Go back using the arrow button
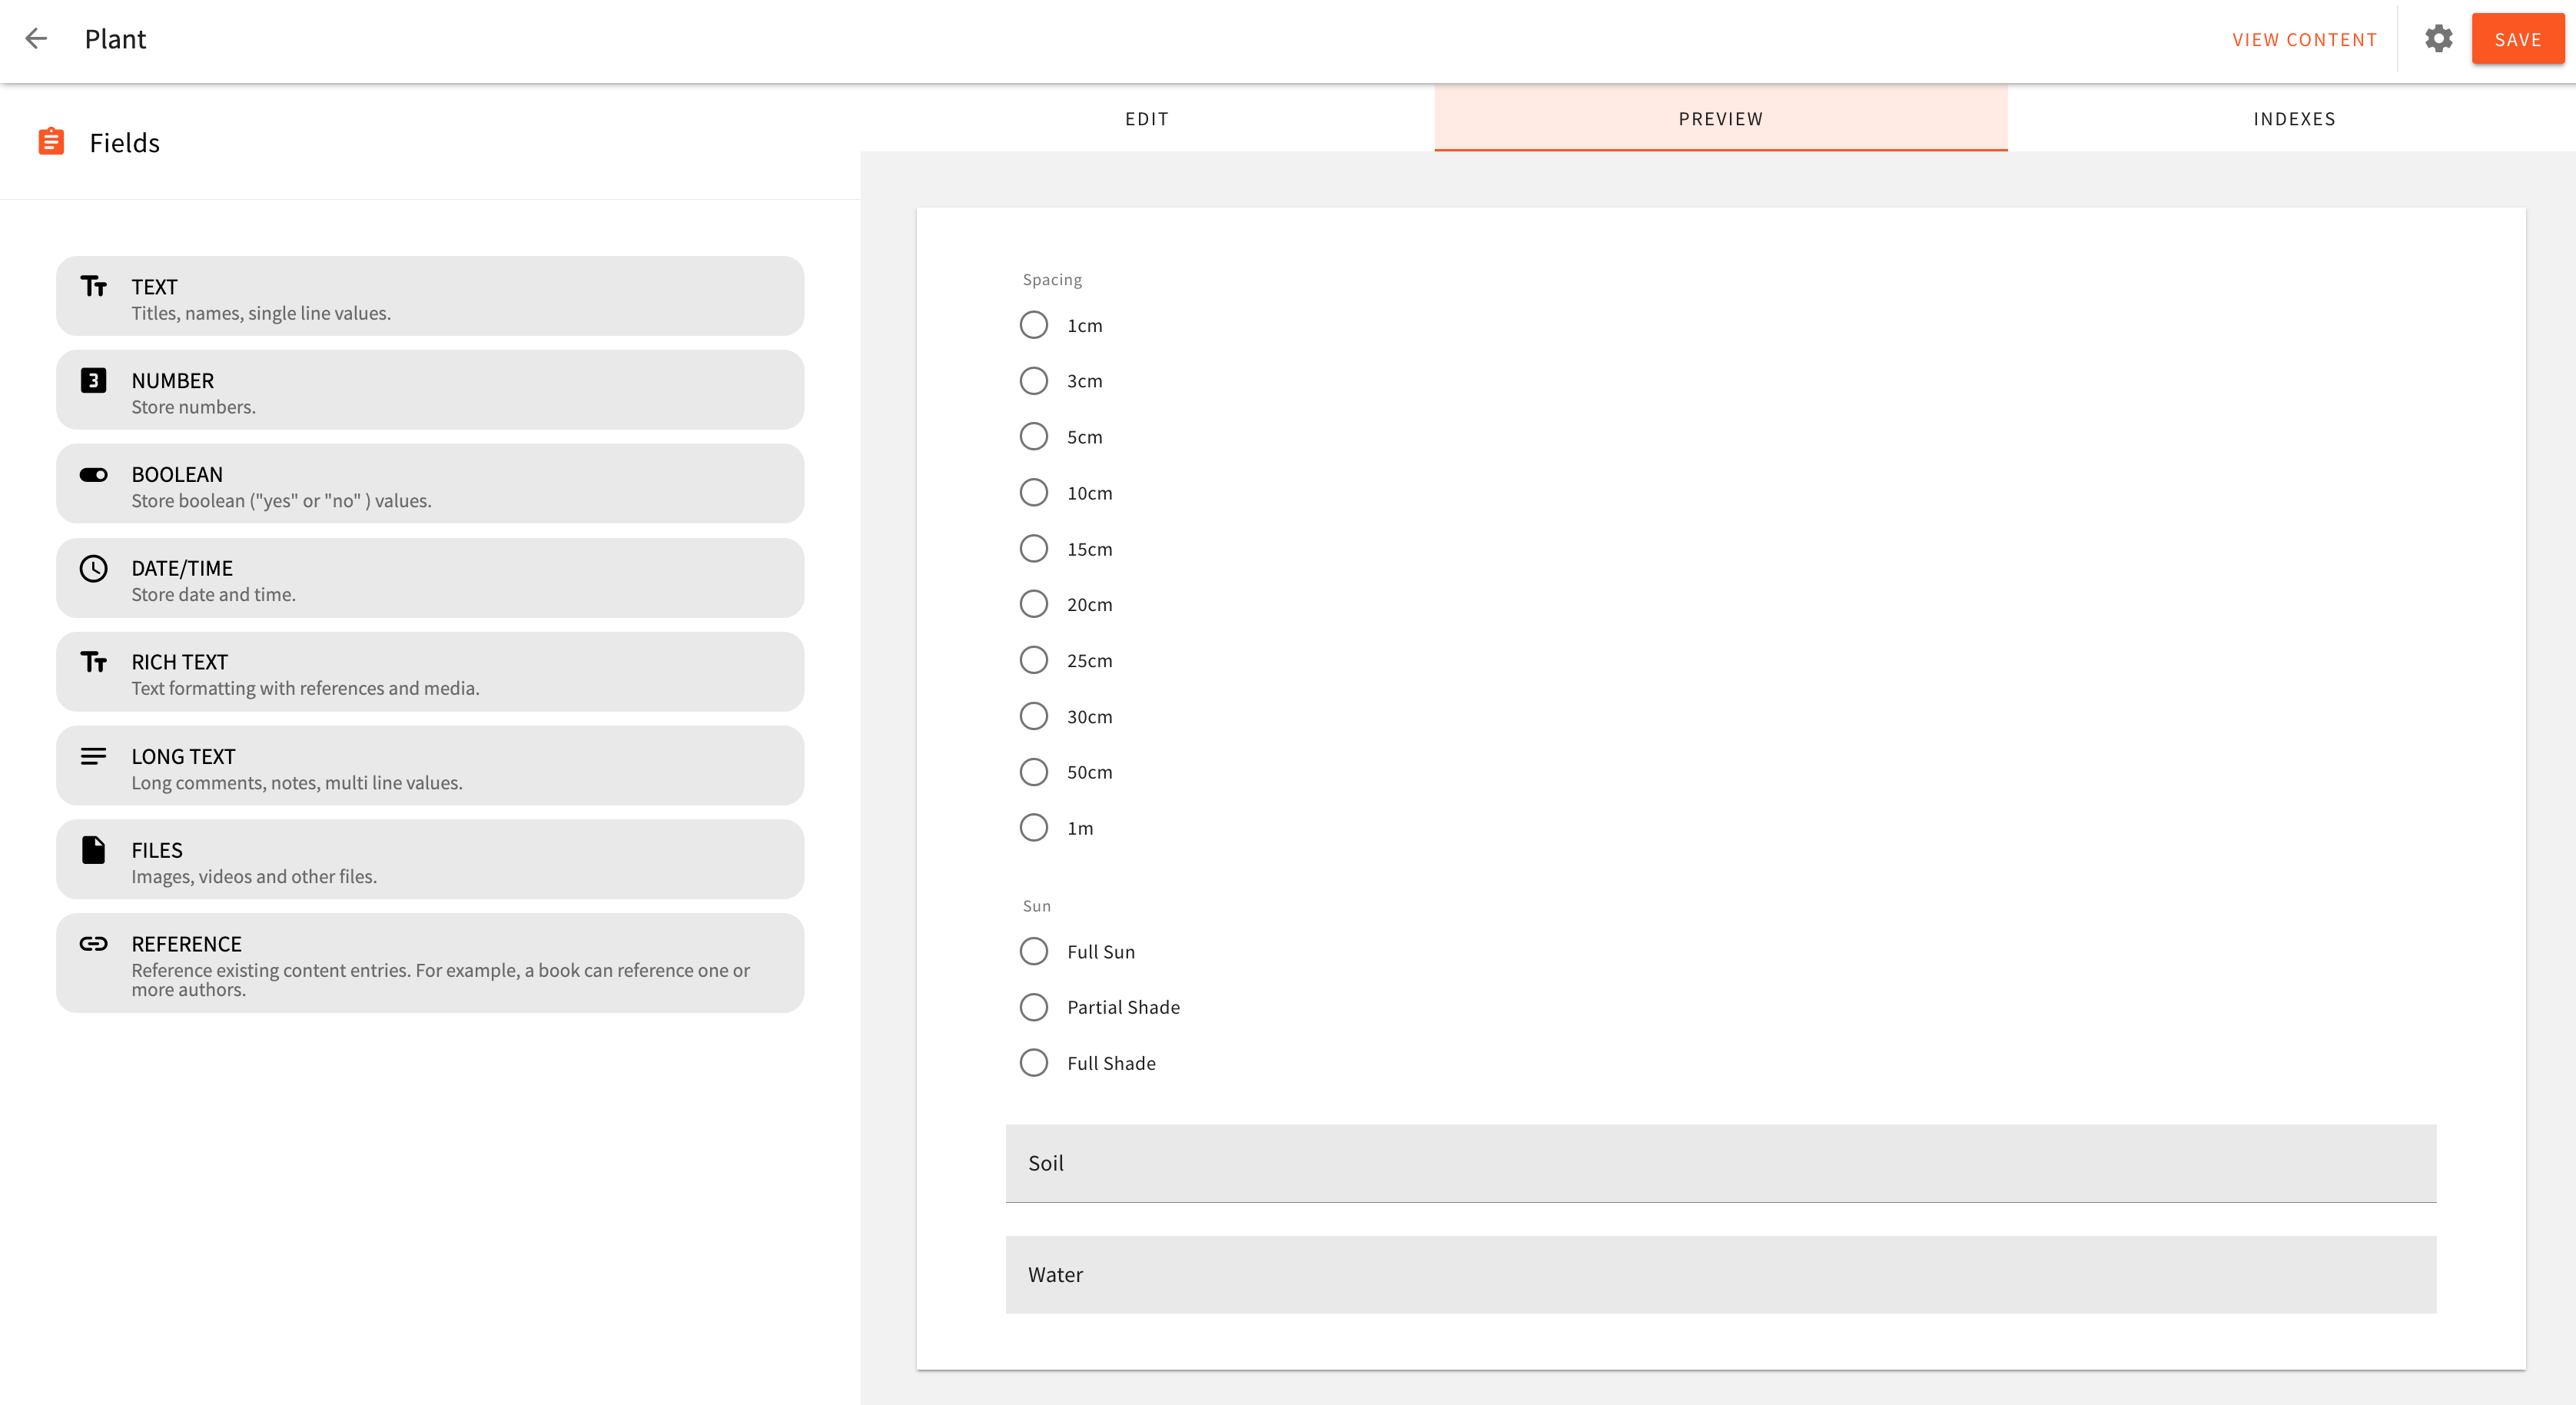Viewport: 2576px width, 1405px height. pos(37,39)
